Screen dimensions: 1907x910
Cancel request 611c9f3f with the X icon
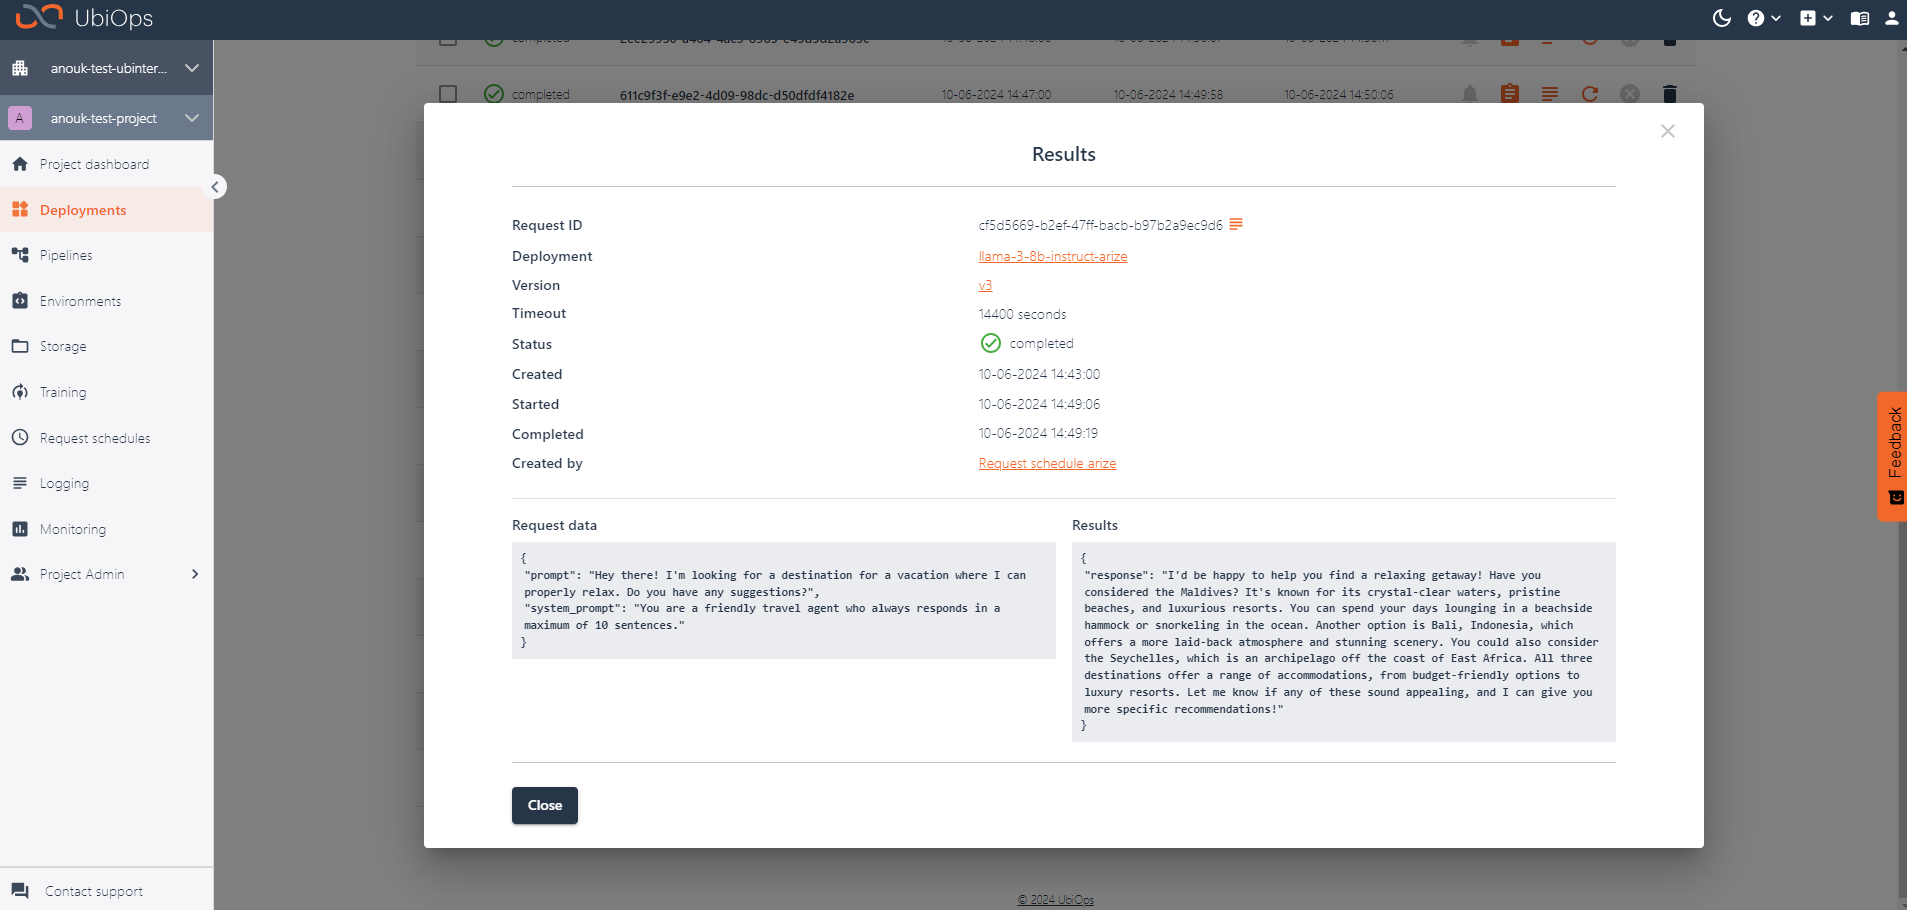pyautogui.click(x=1630, y=94)
